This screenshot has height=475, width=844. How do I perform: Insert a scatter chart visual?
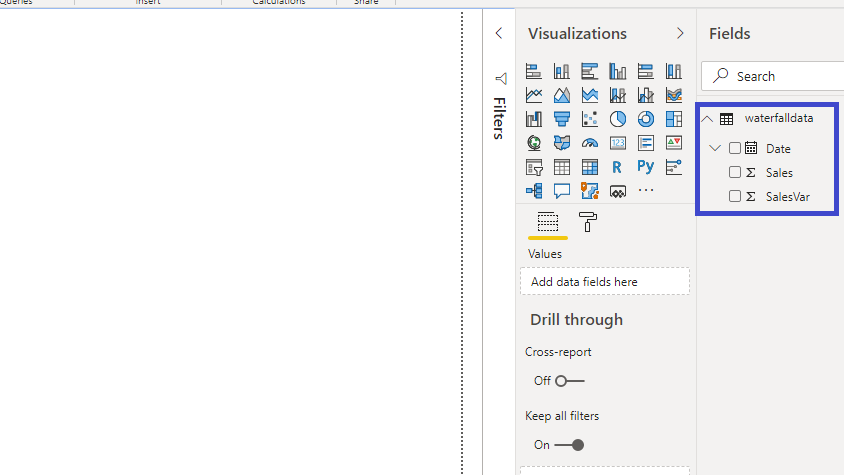[590, 119]
